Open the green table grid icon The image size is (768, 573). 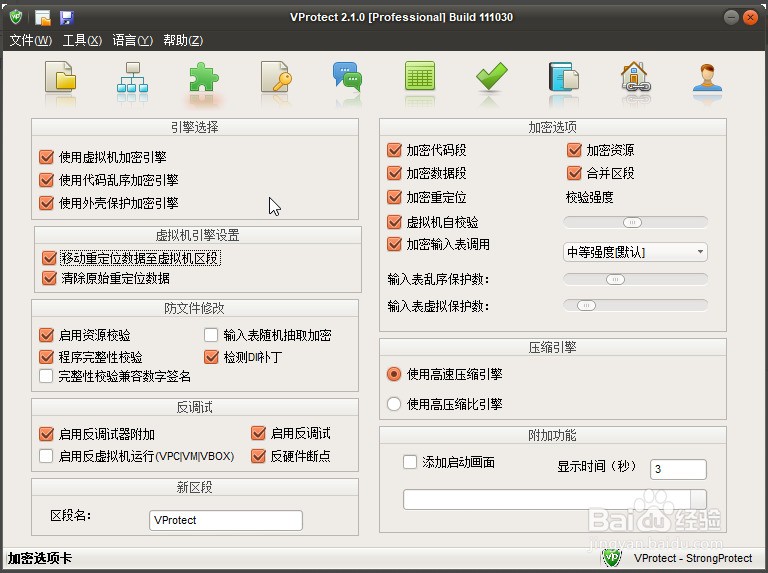point(420,76)
